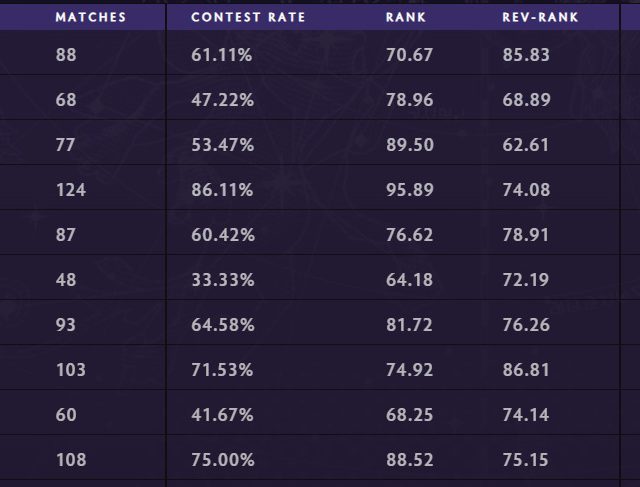Select the 61.11% contest rate cell

point(221,55)
